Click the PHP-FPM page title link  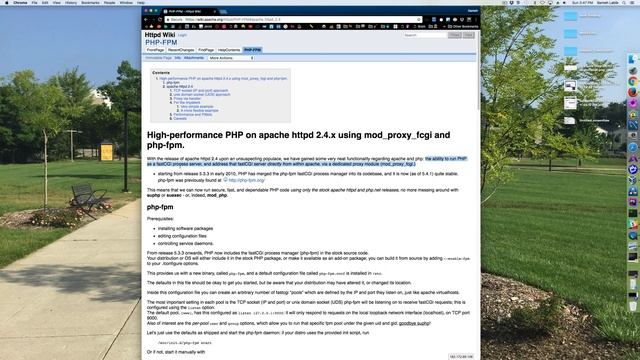tap(161, 42)
